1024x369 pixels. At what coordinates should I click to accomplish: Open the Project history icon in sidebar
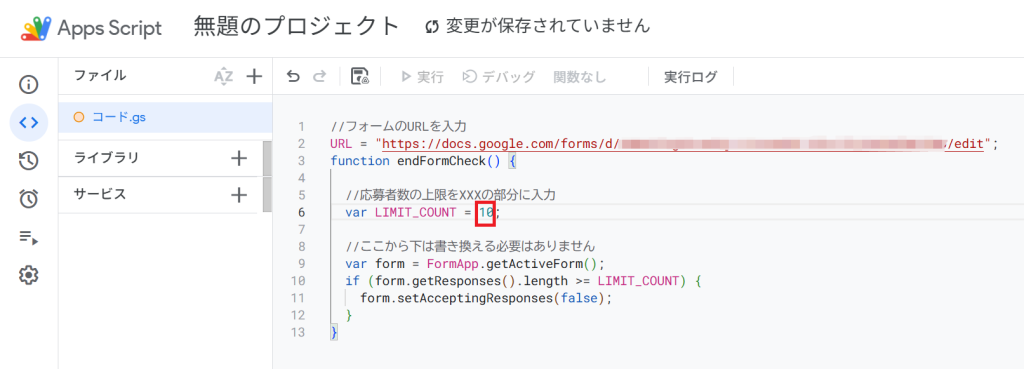click(29, 161)
